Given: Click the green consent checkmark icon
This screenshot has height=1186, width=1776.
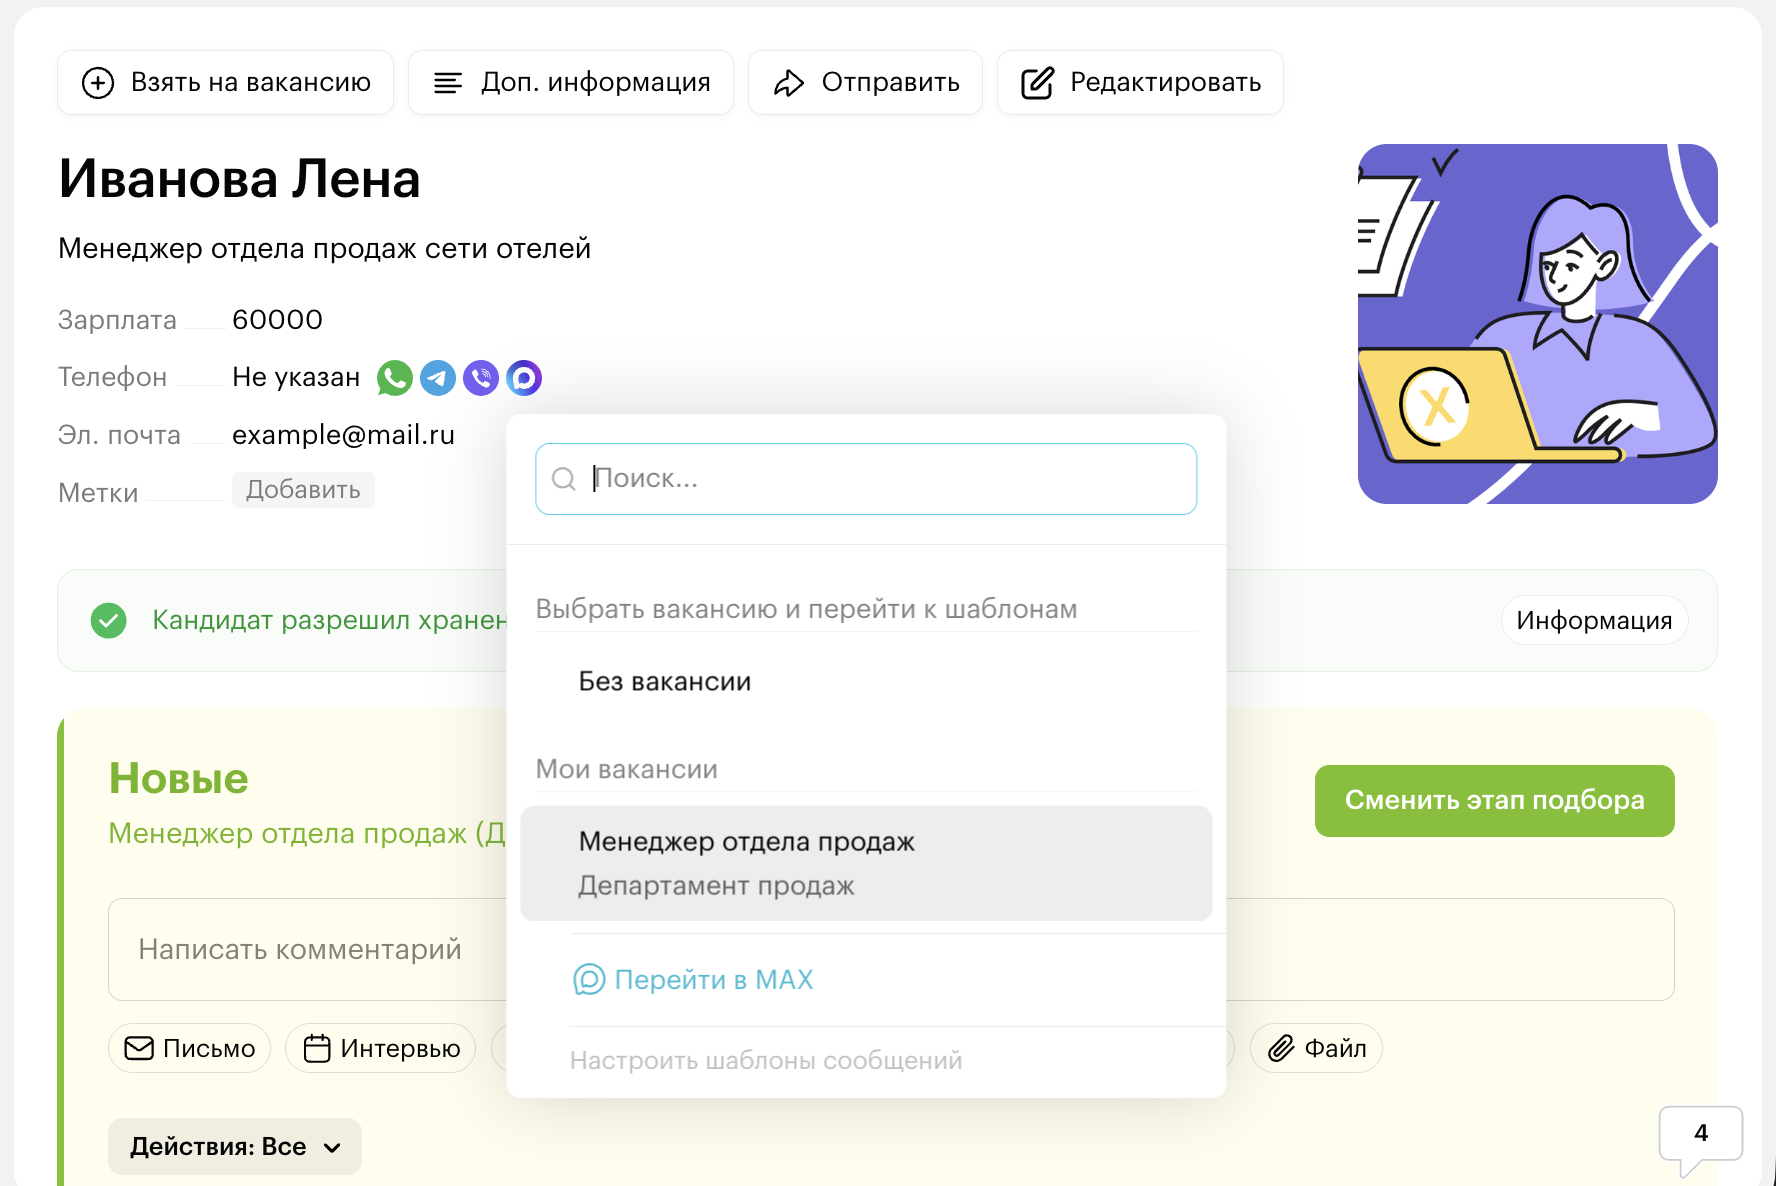Looking at the screenshot, I should tap(109, 621).
